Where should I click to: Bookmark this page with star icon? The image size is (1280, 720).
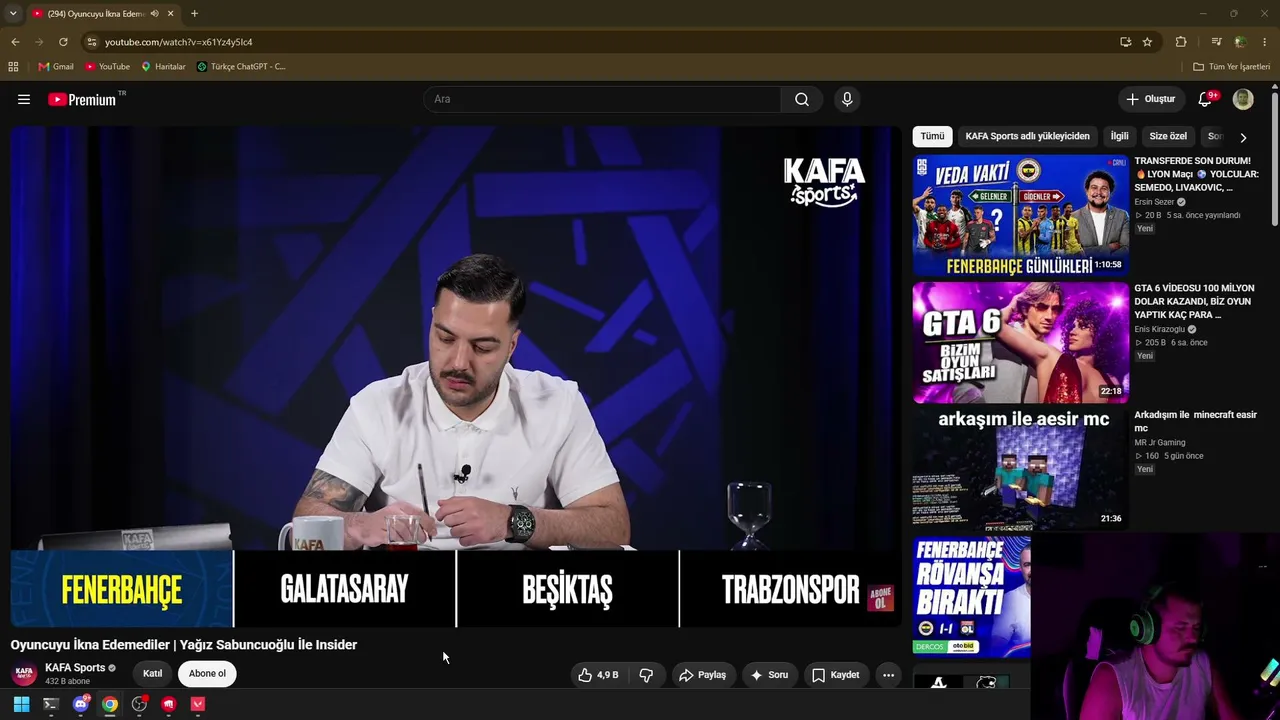(1147, 42)
